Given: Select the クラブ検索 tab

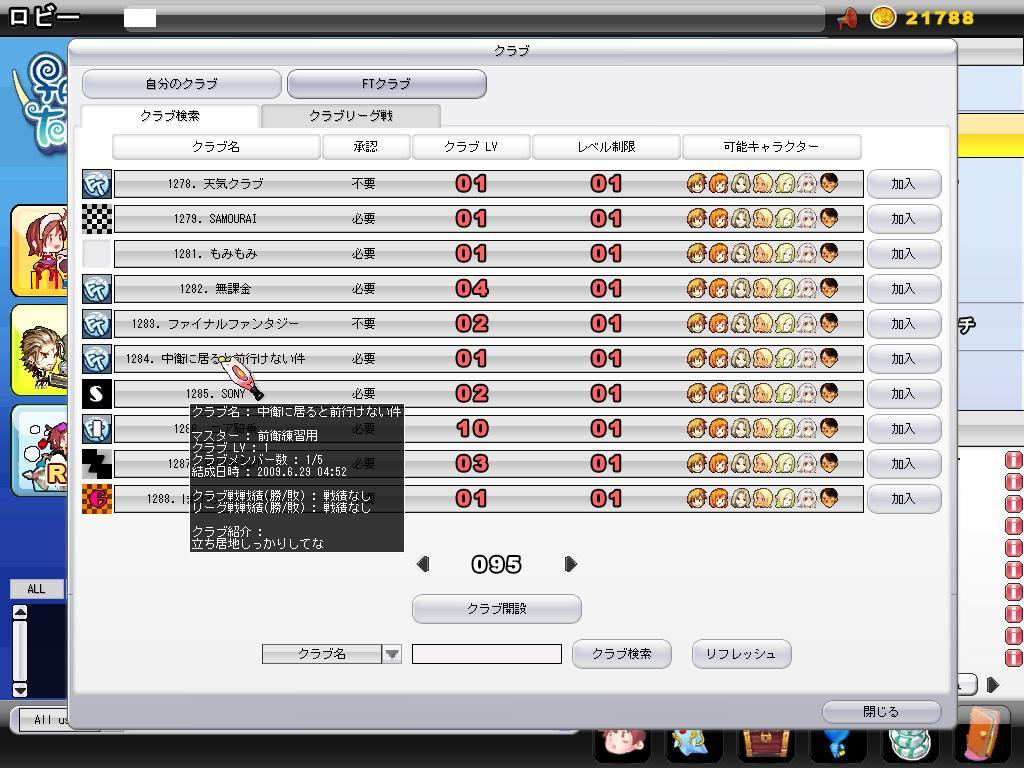Looking at the screenshot, I should click(x=170, y=116).
